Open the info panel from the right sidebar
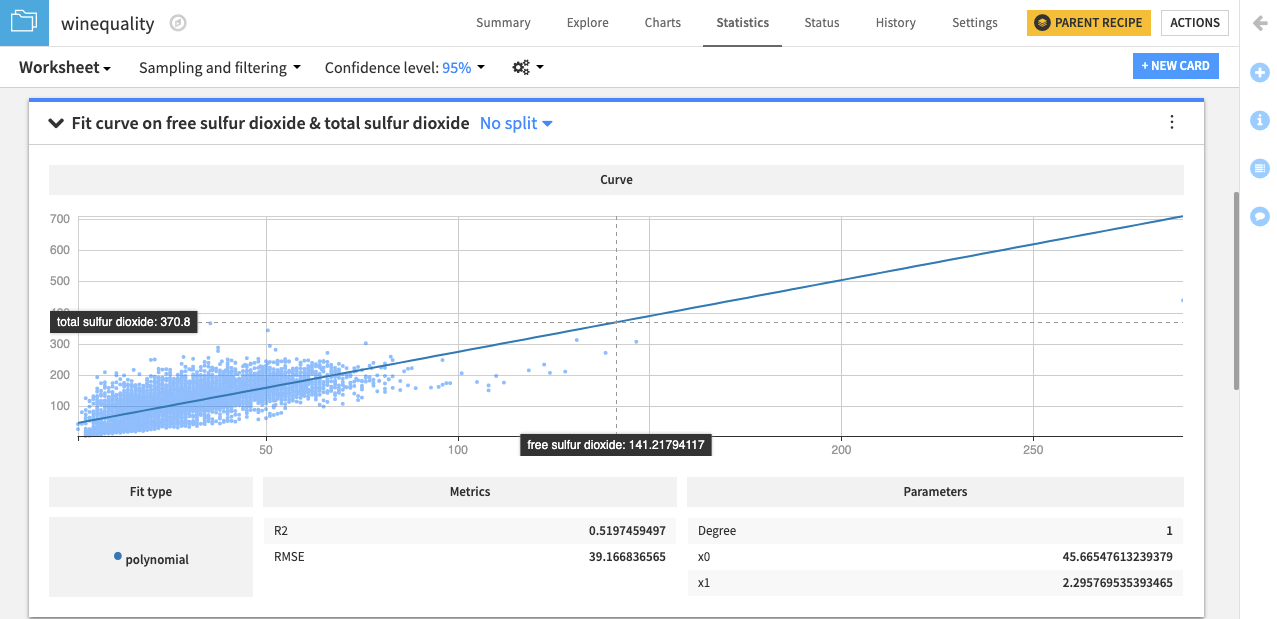The width and height of the screenshot is (1277, 619). [1259, 120]
